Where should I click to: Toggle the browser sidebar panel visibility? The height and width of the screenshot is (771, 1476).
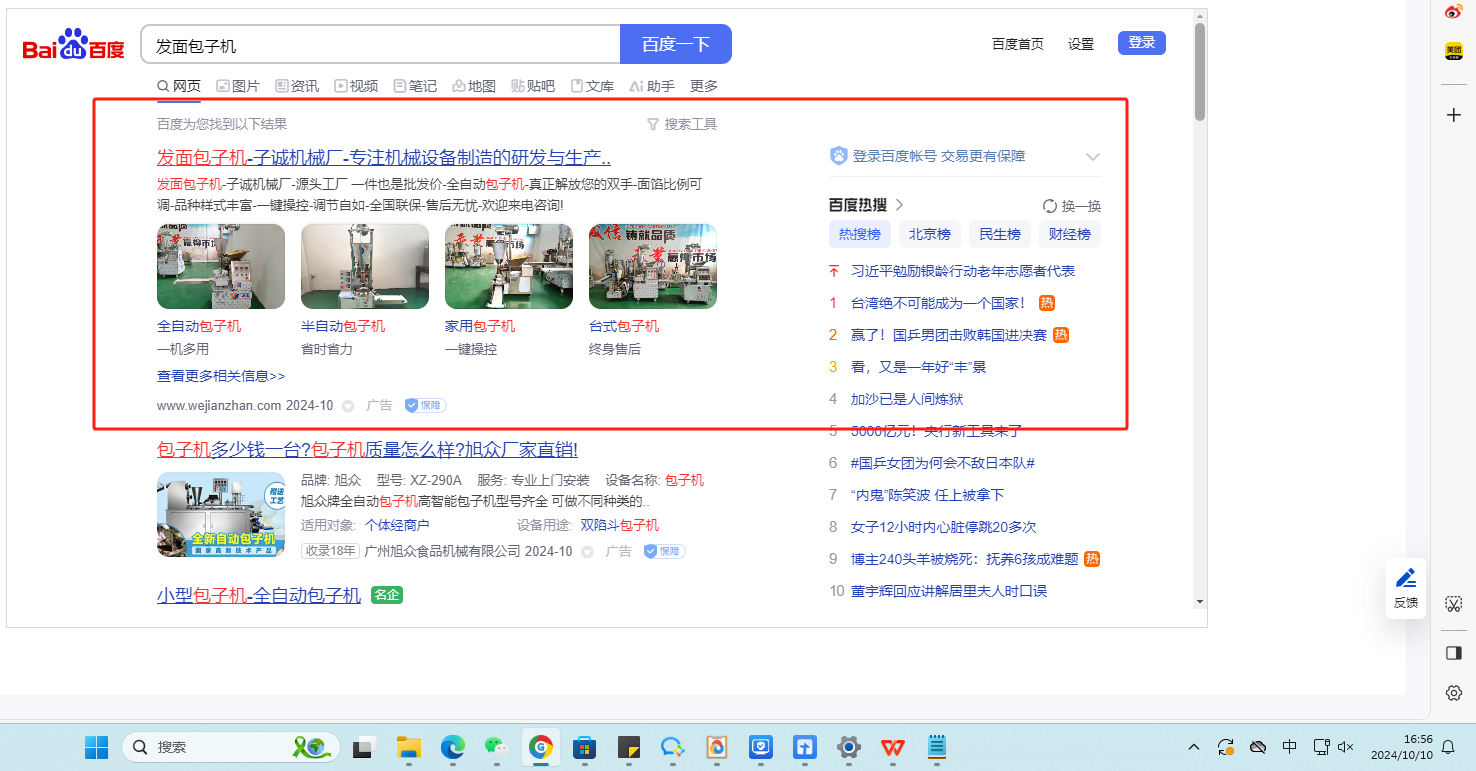point(1454,653)
